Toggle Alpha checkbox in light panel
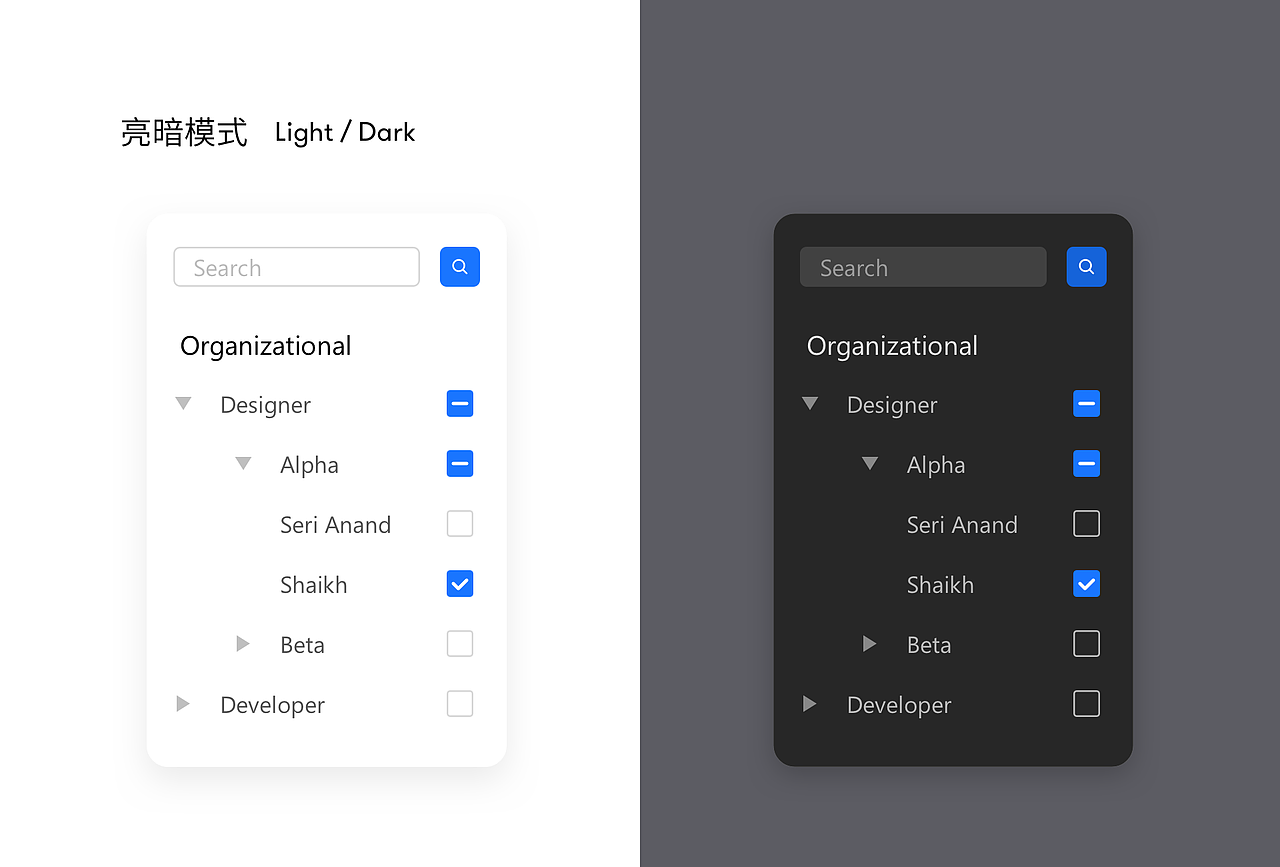This screenshot has width=1280, height=867. tap(460, 464)
